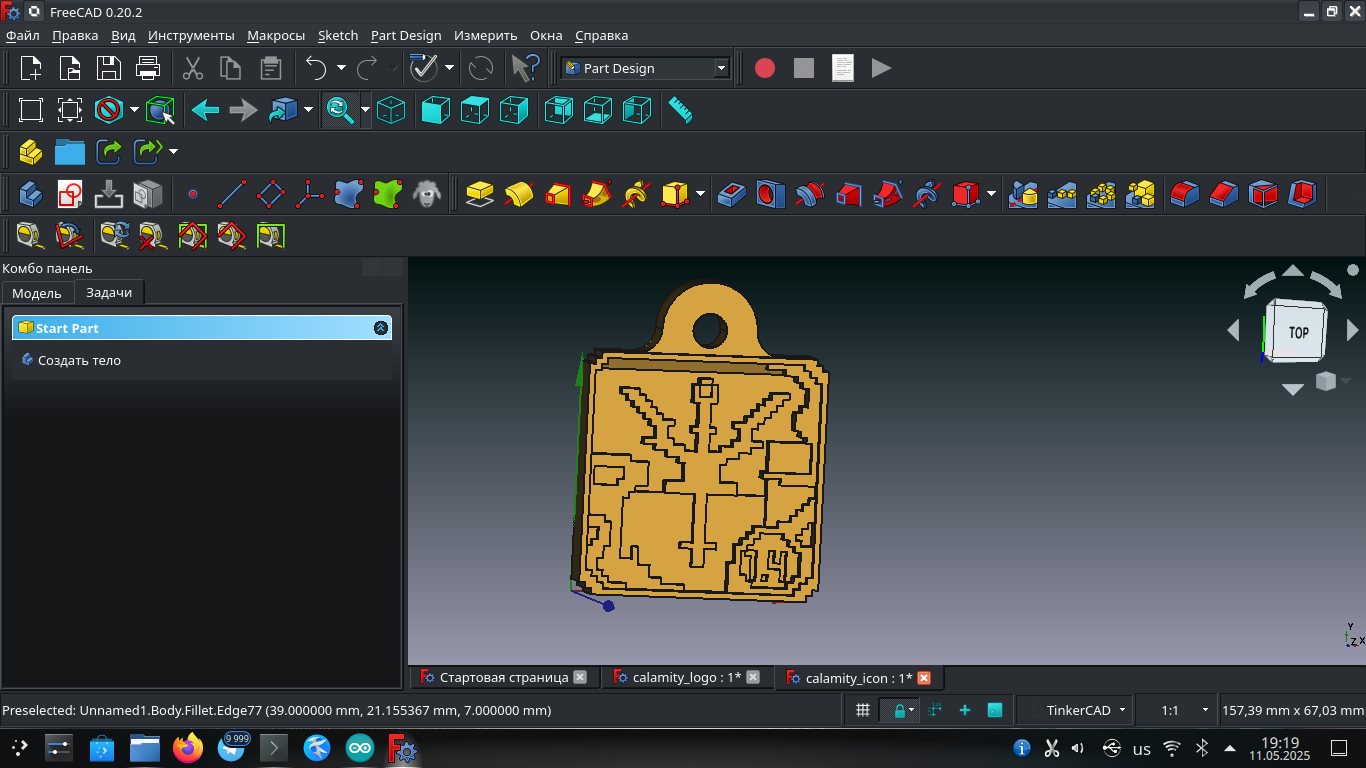Click the What's This help cursor icon
The width and height of the screenshot is (1366, 768).
point(525,68)
